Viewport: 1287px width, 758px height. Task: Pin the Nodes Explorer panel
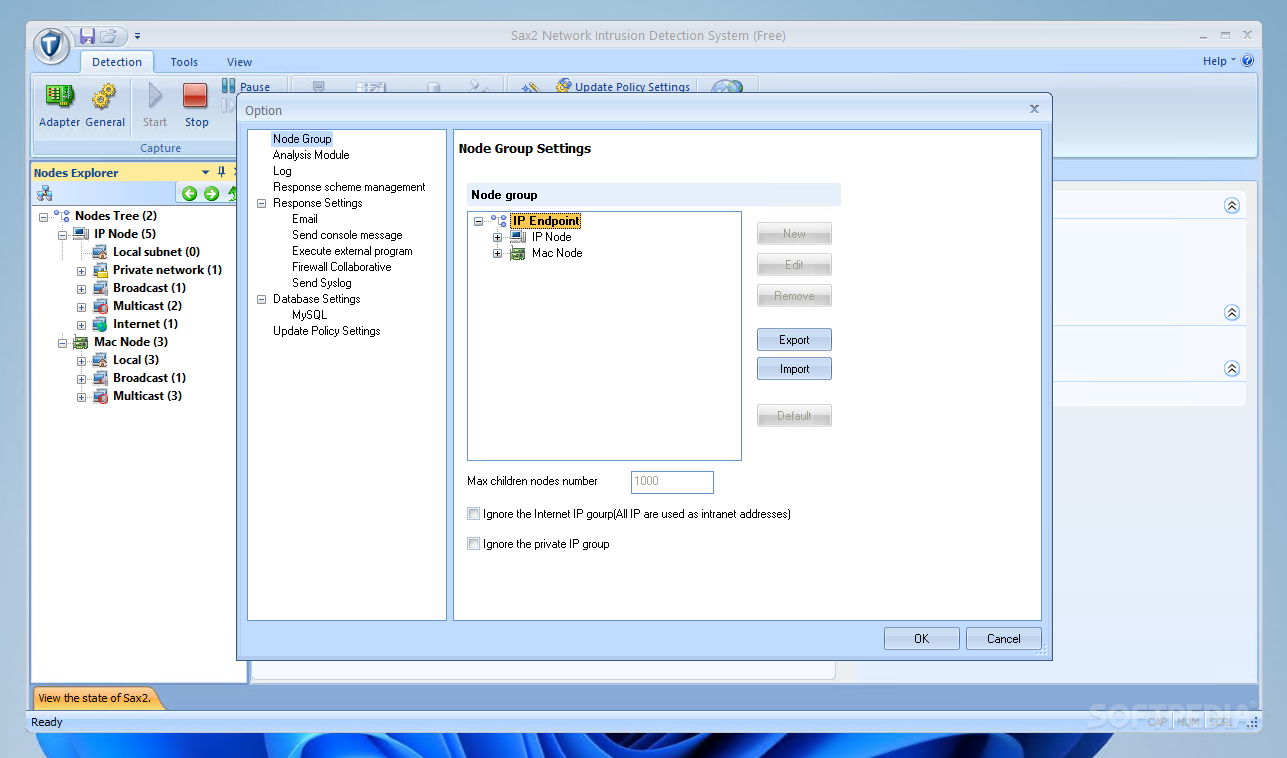click(222, 172)
